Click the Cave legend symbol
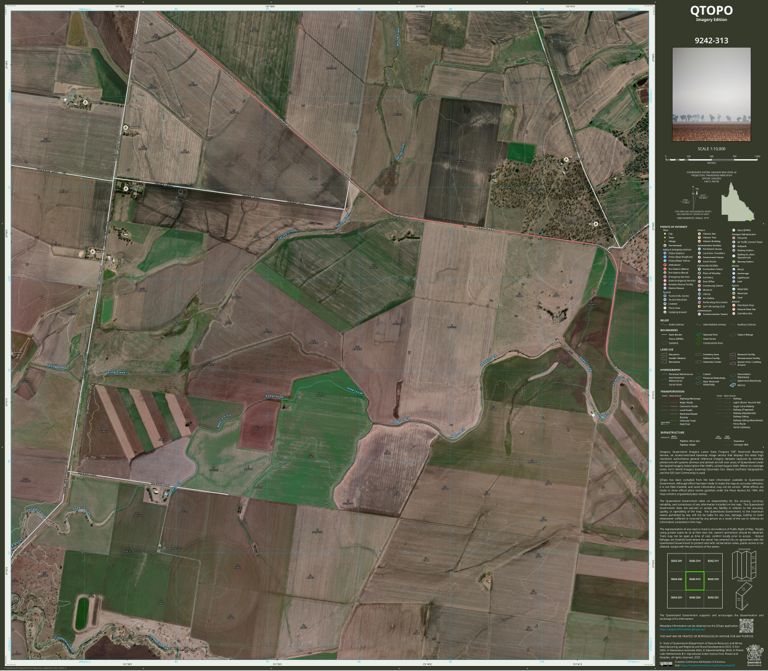 pos(734,297)
